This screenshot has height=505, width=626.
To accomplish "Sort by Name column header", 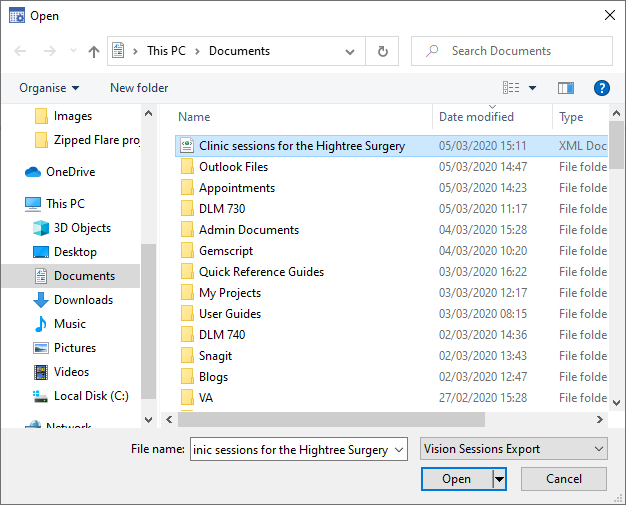I will [195, 117].
